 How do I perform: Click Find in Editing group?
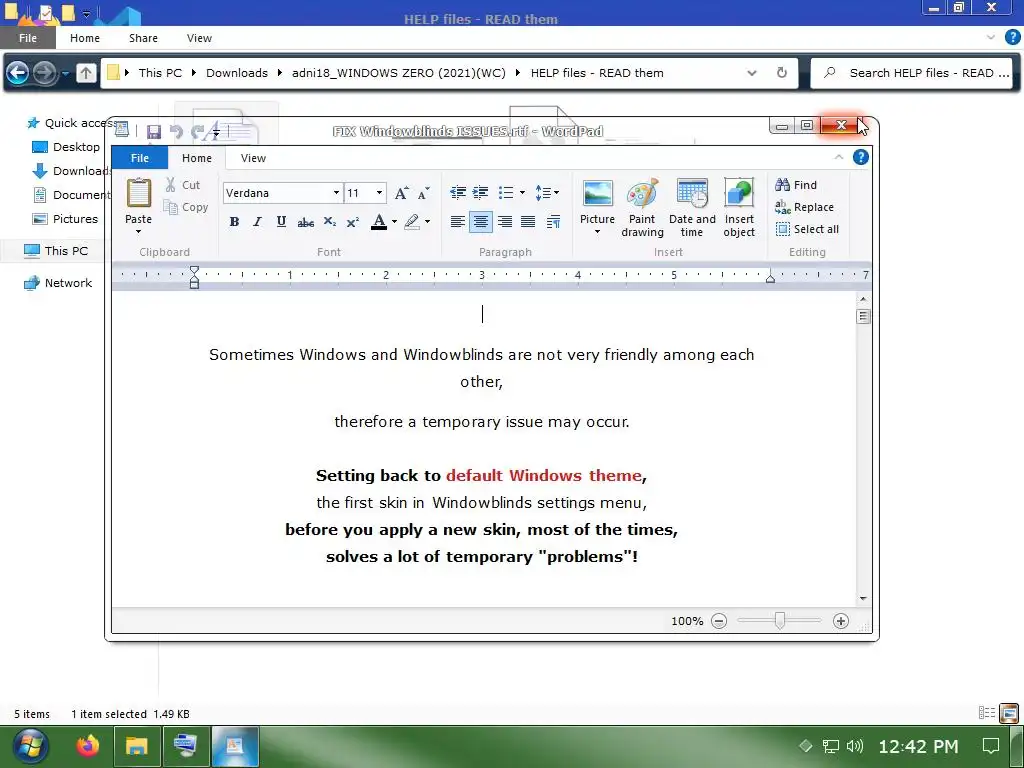click(x=795, y=185)
